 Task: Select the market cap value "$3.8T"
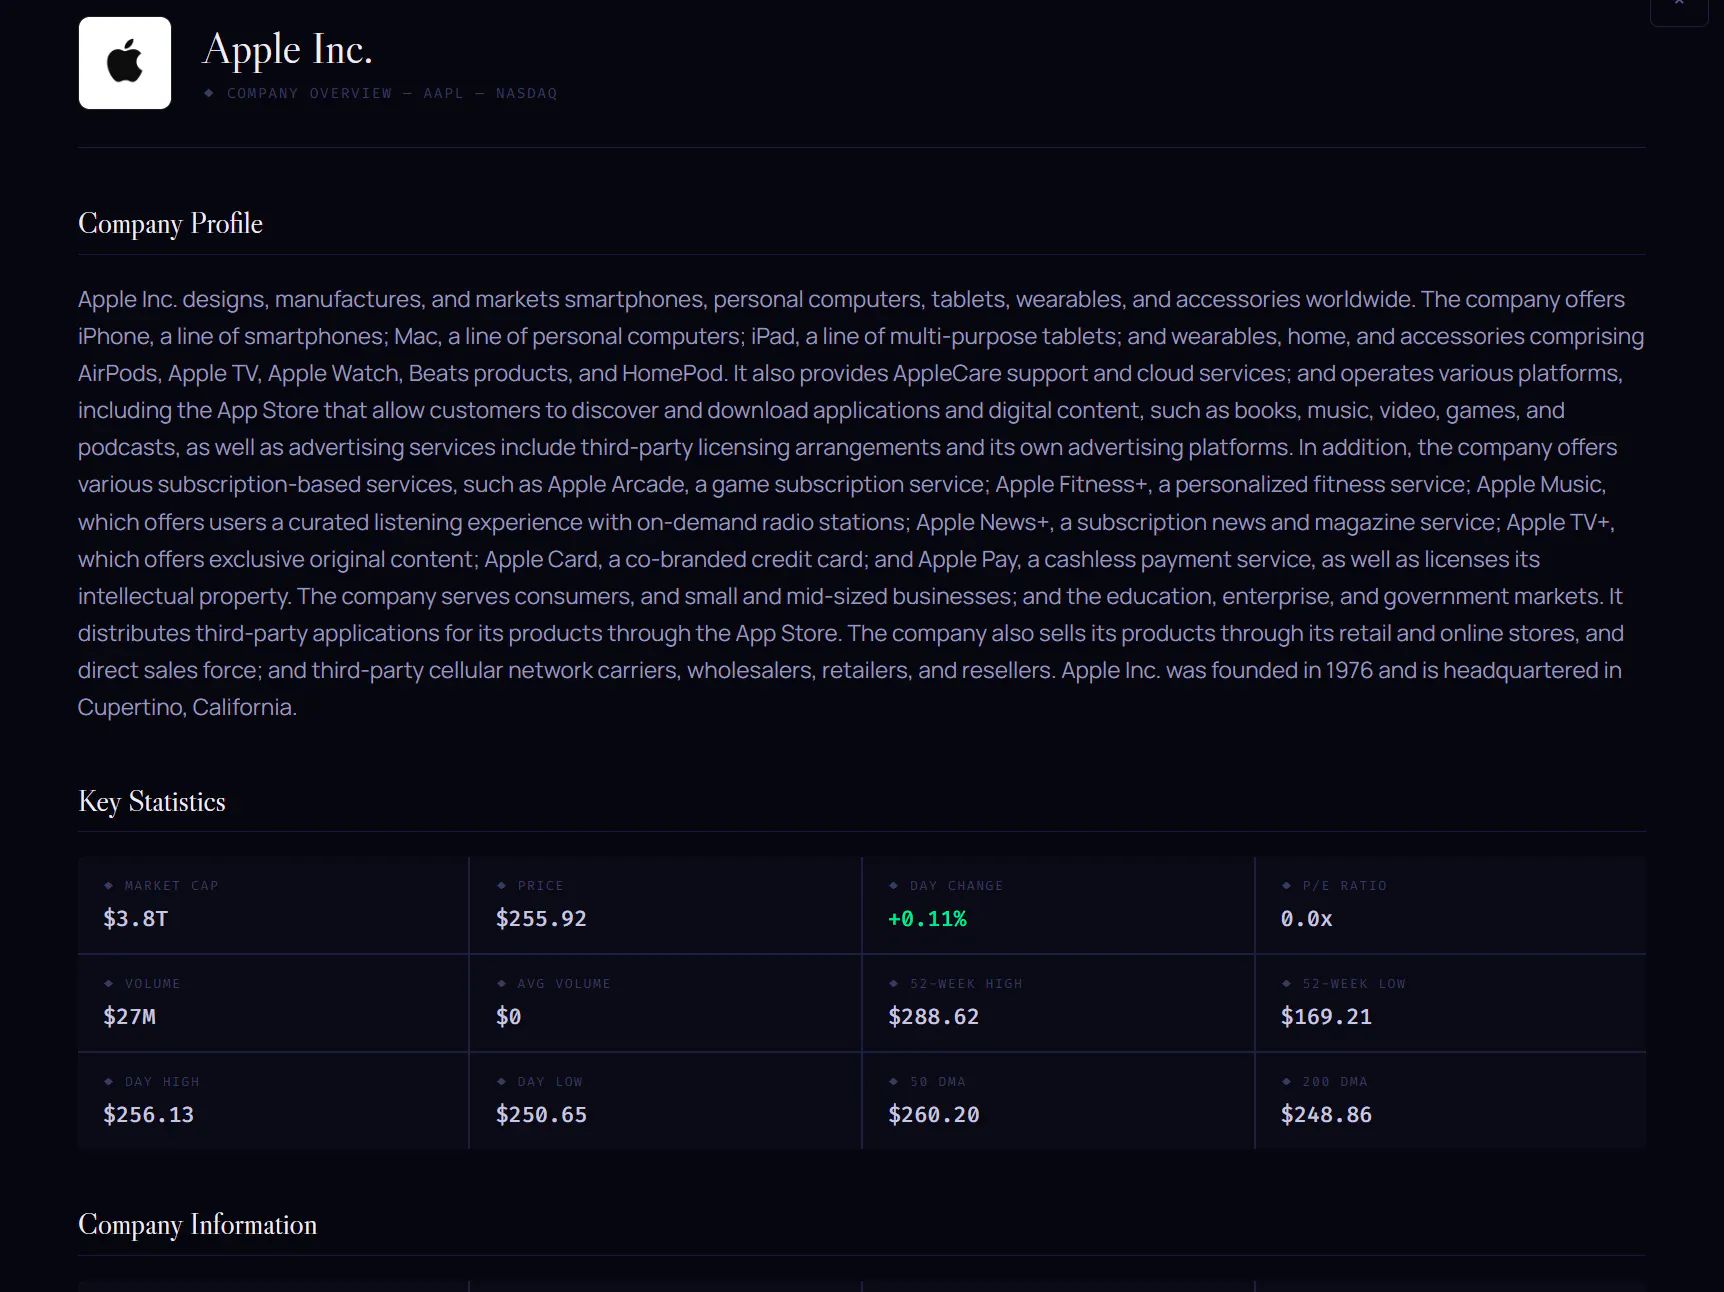(136, 919)
